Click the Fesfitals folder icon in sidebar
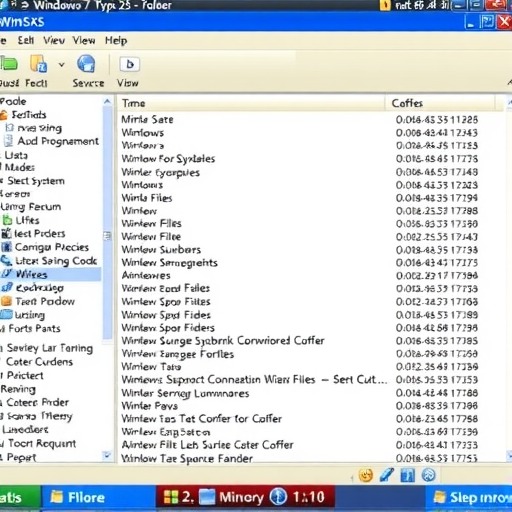512x512 pixels. point(3,115)
